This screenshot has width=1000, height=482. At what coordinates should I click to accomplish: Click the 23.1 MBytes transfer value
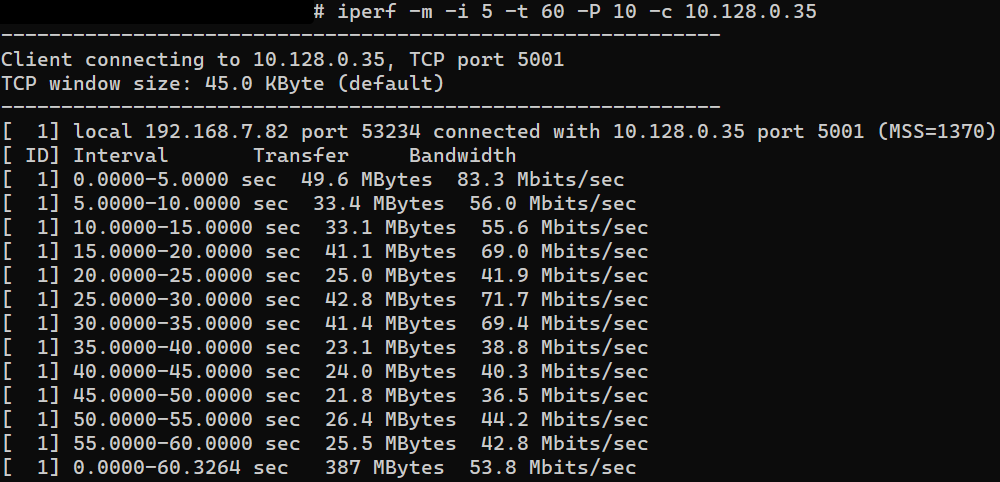click(390, 348)
